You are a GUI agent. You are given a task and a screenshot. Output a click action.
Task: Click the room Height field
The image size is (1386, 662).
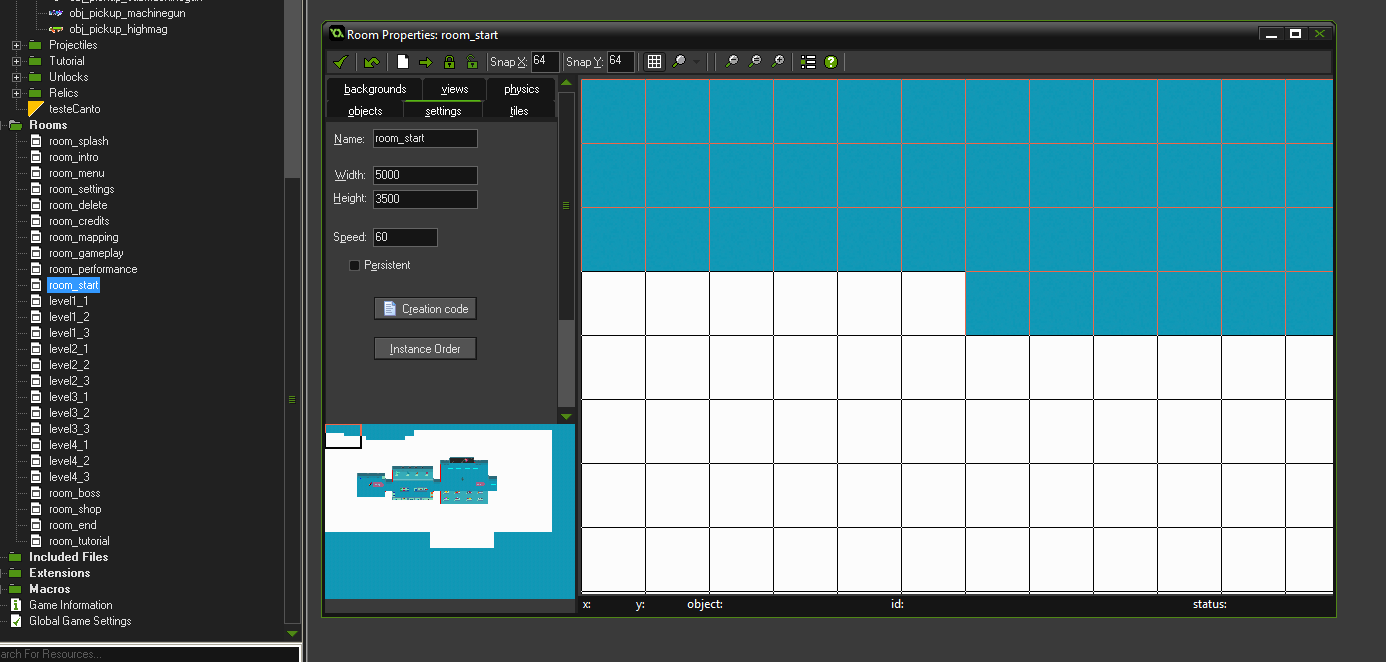[425, 199]
